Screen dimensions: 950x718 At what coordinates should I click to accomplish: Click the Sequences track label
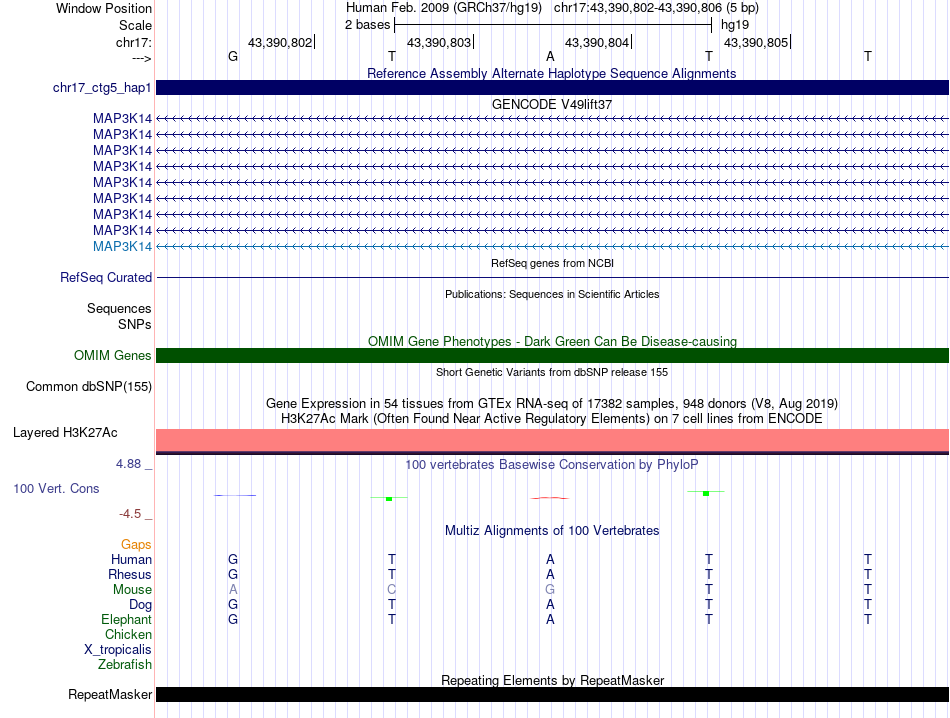[119, 308]
